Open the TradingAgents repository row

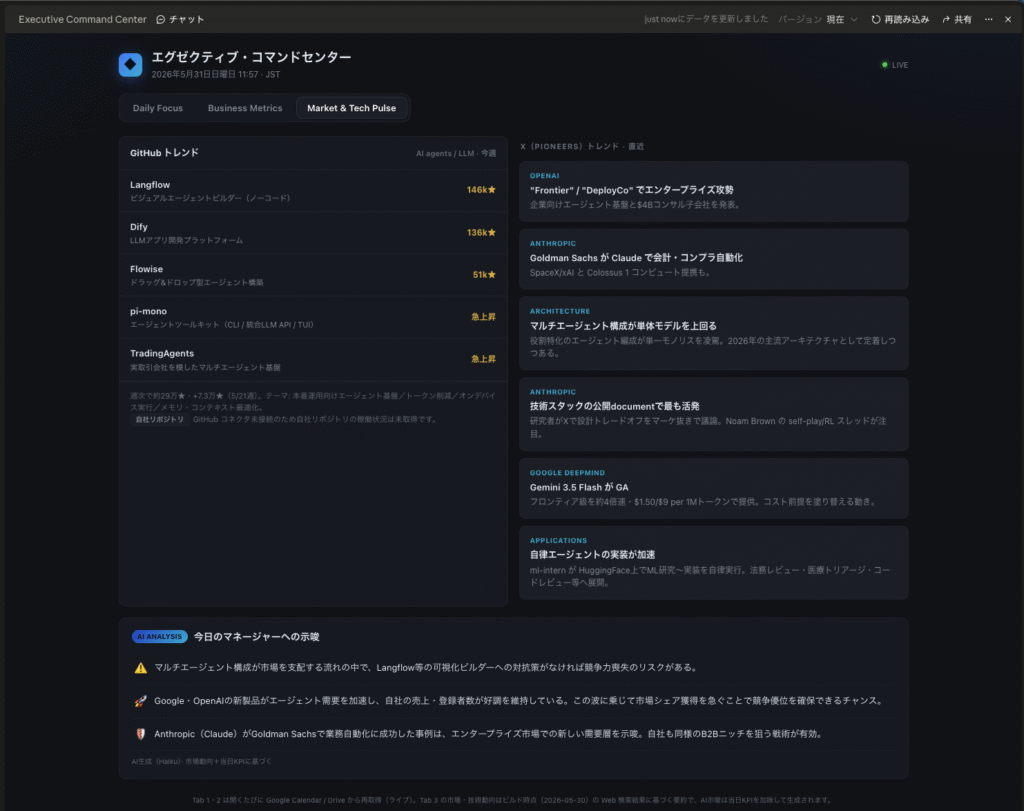(313, 360)
